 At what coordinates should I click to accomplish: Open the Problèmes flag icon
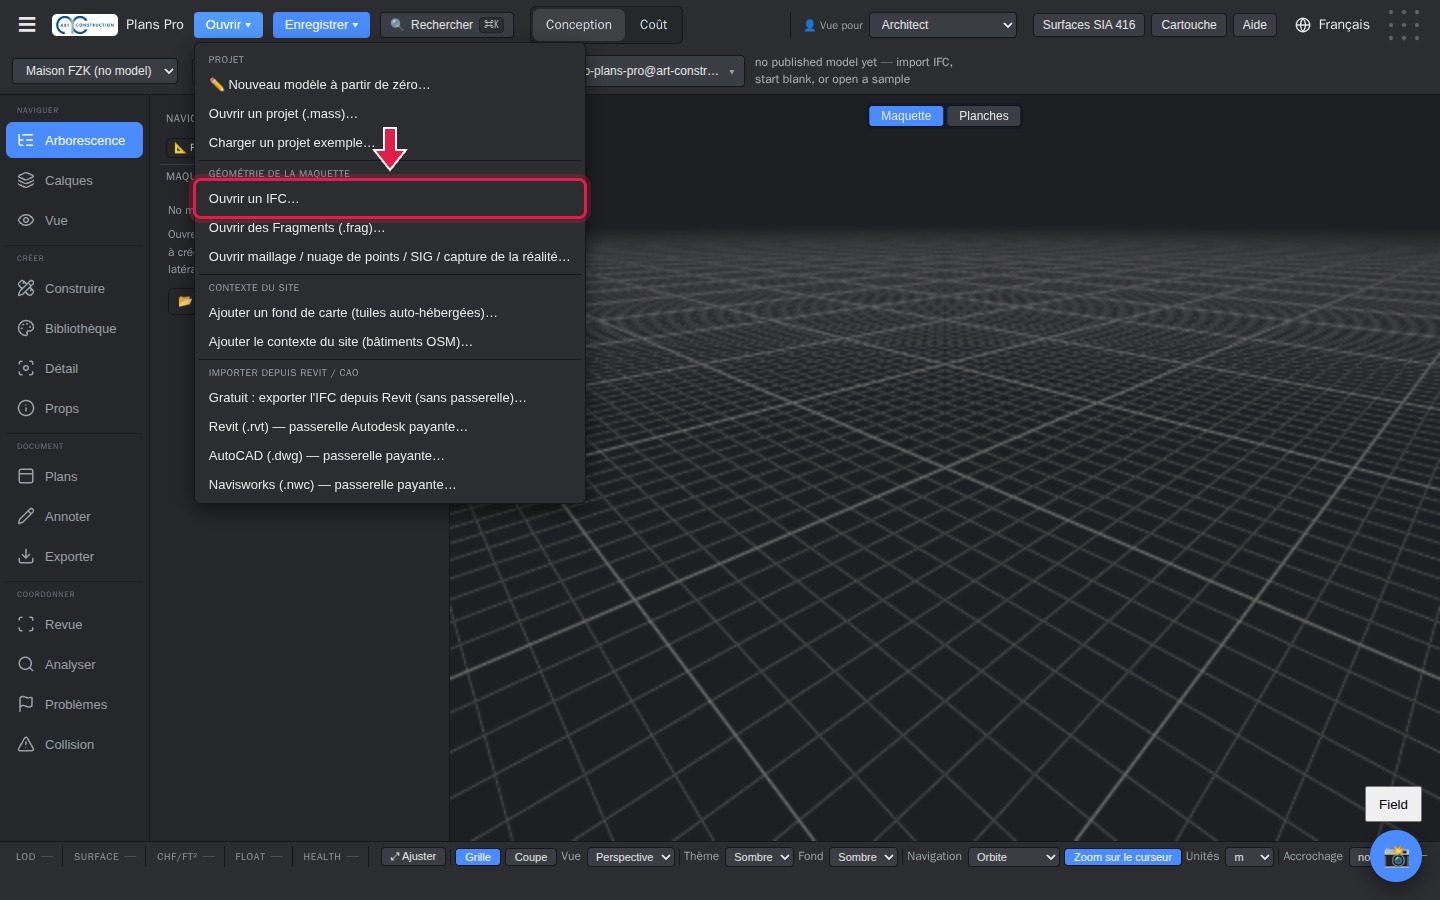[x=26, y=705]
